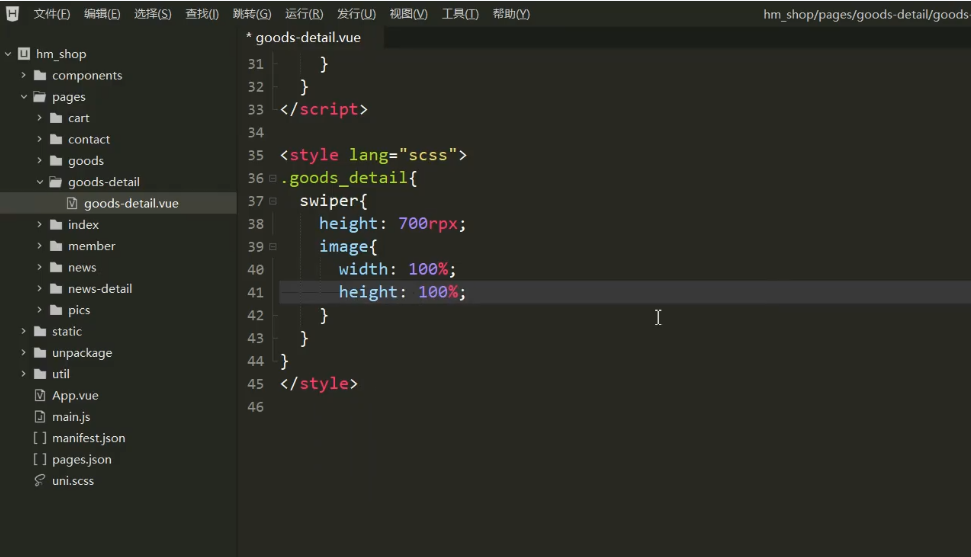
Task: Click the style lang="scss" opening tag
Action: coord(373,155)
